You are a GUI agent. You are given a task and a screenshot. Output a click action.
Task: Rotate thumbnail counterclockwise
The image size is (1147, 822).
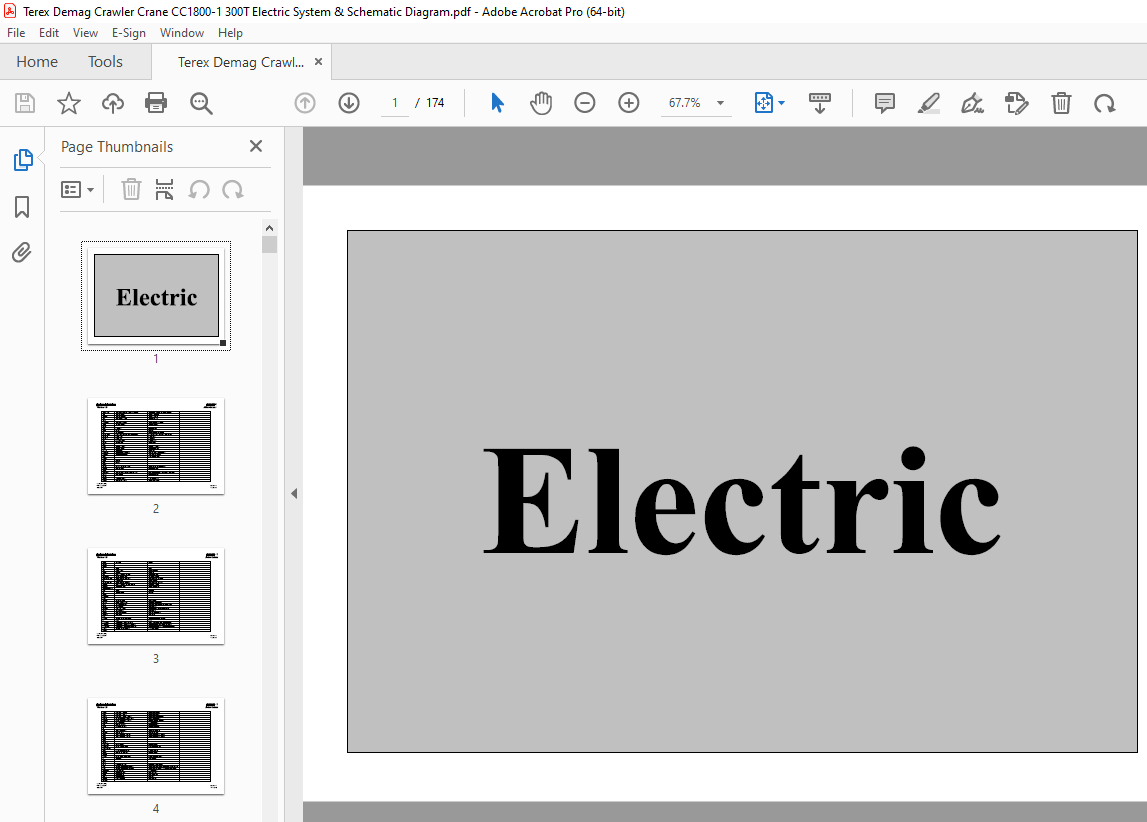199,190
